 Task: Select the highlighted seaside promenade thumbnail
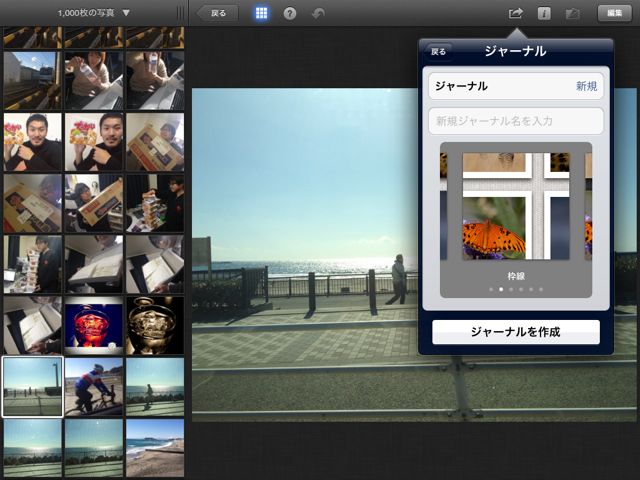[33, 387]
